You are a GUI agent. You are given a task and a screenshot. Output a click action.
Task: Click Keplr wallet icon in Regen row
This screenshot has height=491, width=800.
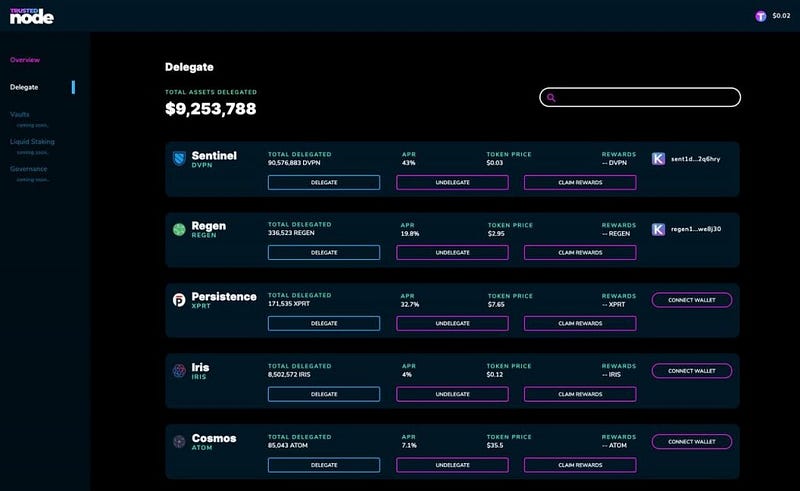[658, 230]
